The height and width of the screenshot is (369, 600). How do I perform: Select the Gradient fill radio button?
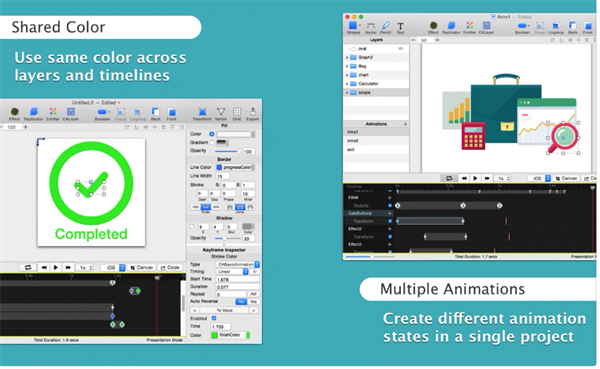[212, 142]
